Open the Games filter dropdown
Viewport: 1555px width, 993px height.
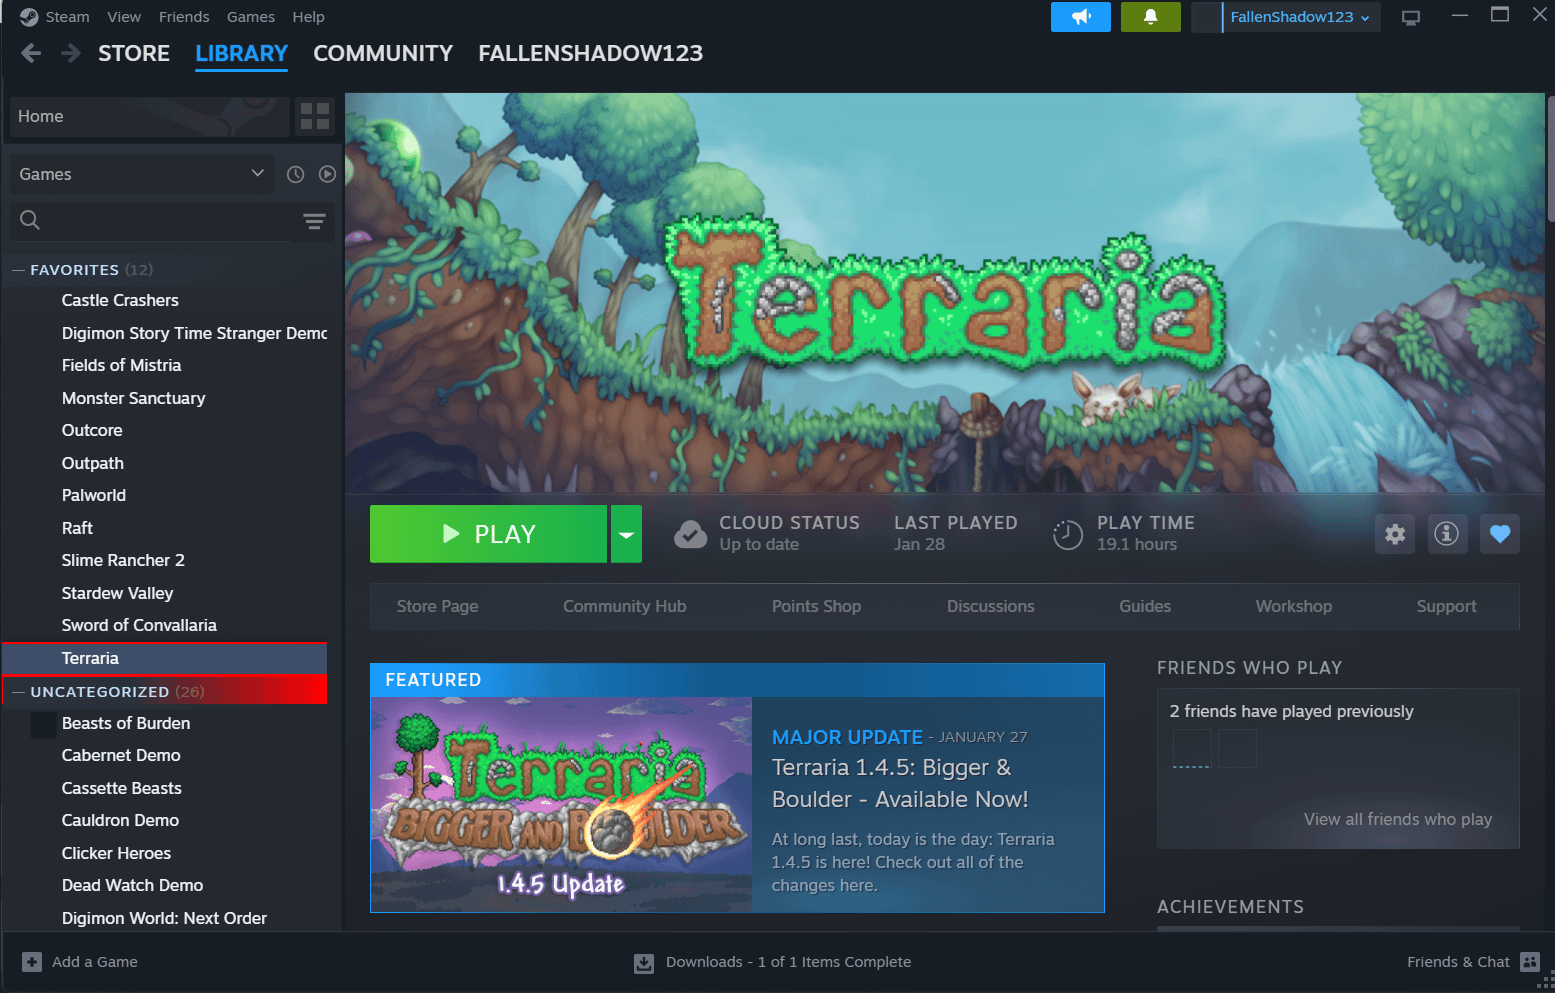pyautogui.click(x=142, y=174)
